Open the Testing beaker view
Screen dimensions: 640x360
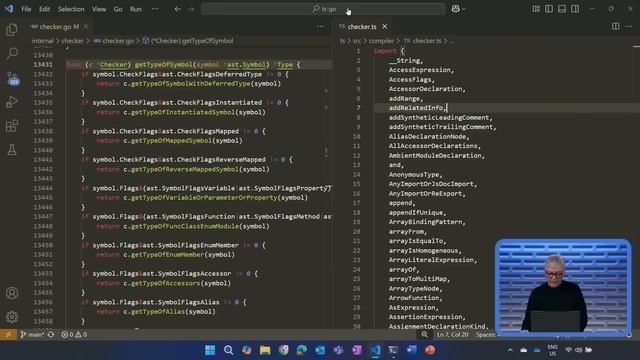[x=12, y=150]
